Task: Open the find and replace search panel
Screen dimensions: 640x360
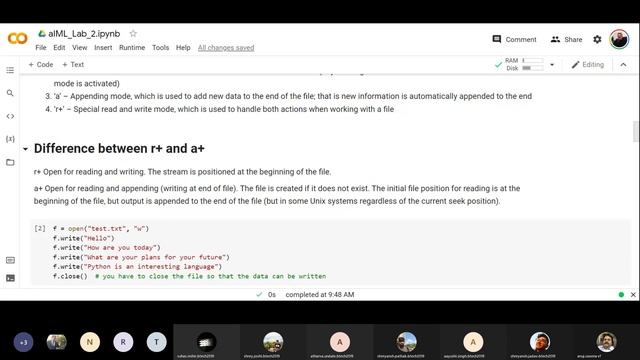Action: click(x=10, y=93)
